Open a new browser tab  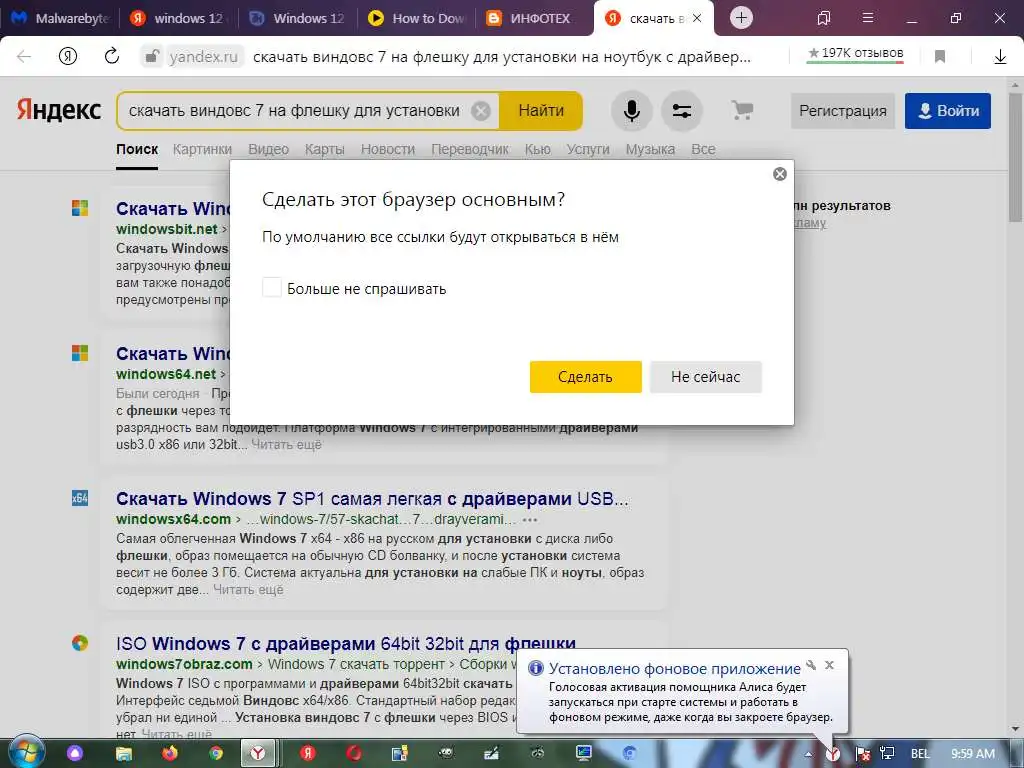pos(741,18)
